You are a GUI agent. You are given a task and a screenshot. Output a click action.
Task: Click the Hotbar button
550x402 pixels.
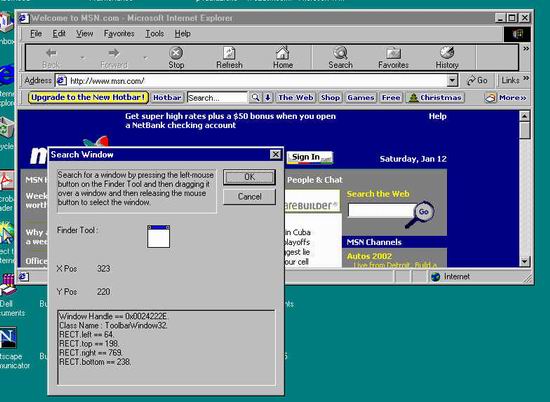coord(167,98)
